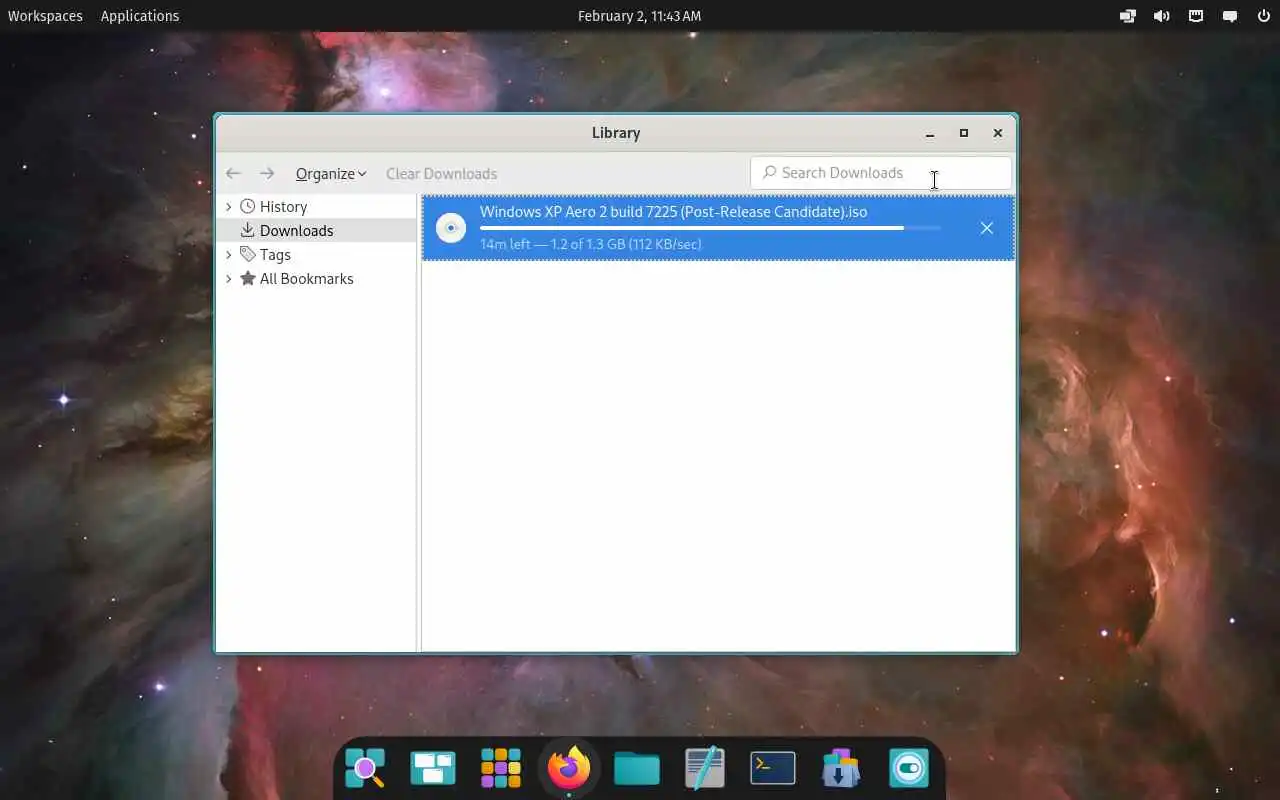Open the Organize dropdown menu

pyautogui.click(x=331, y=174)
